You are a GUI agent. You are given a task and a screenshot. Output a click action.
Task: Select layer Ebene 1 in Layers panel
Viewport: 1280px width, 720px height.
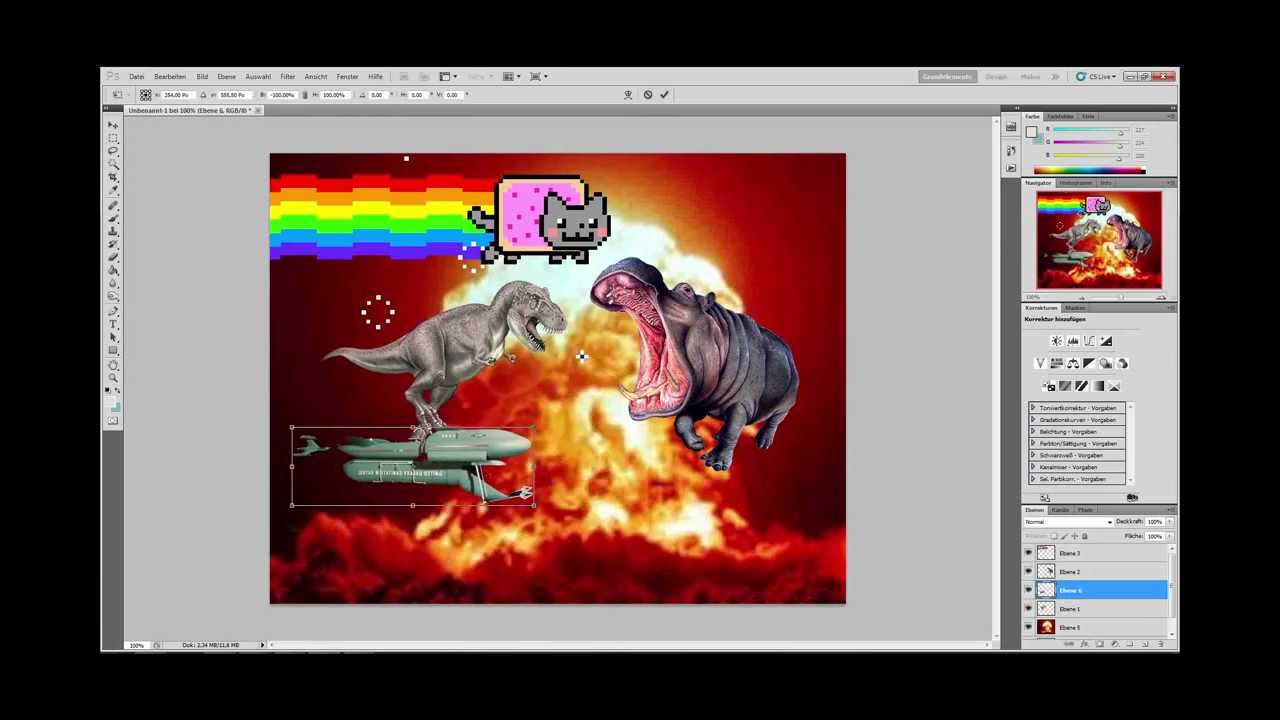(x=1095, y=608)
